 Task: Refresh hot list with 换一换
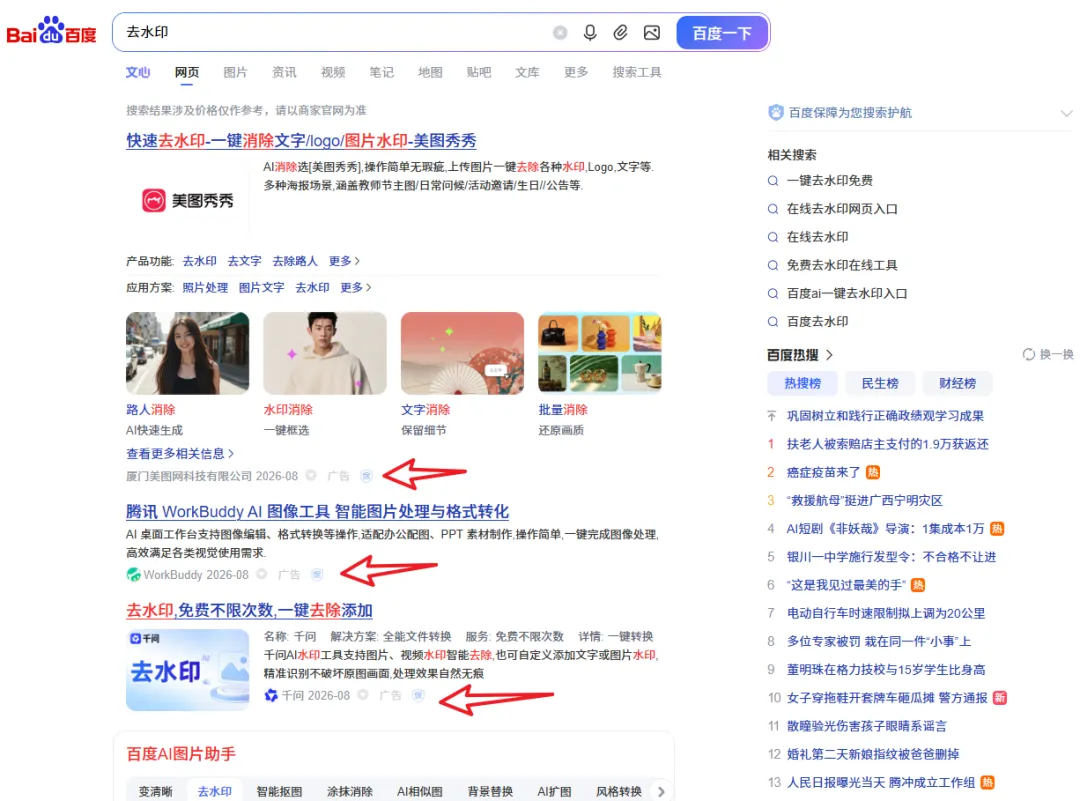pyautogui.click(x=1048, y=354)
